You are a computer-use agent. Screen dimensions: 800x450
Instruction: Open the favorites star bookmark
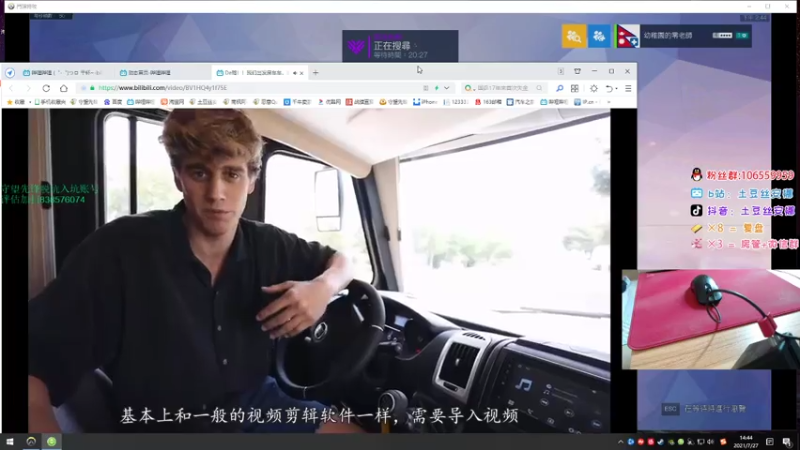pos(16,102)
